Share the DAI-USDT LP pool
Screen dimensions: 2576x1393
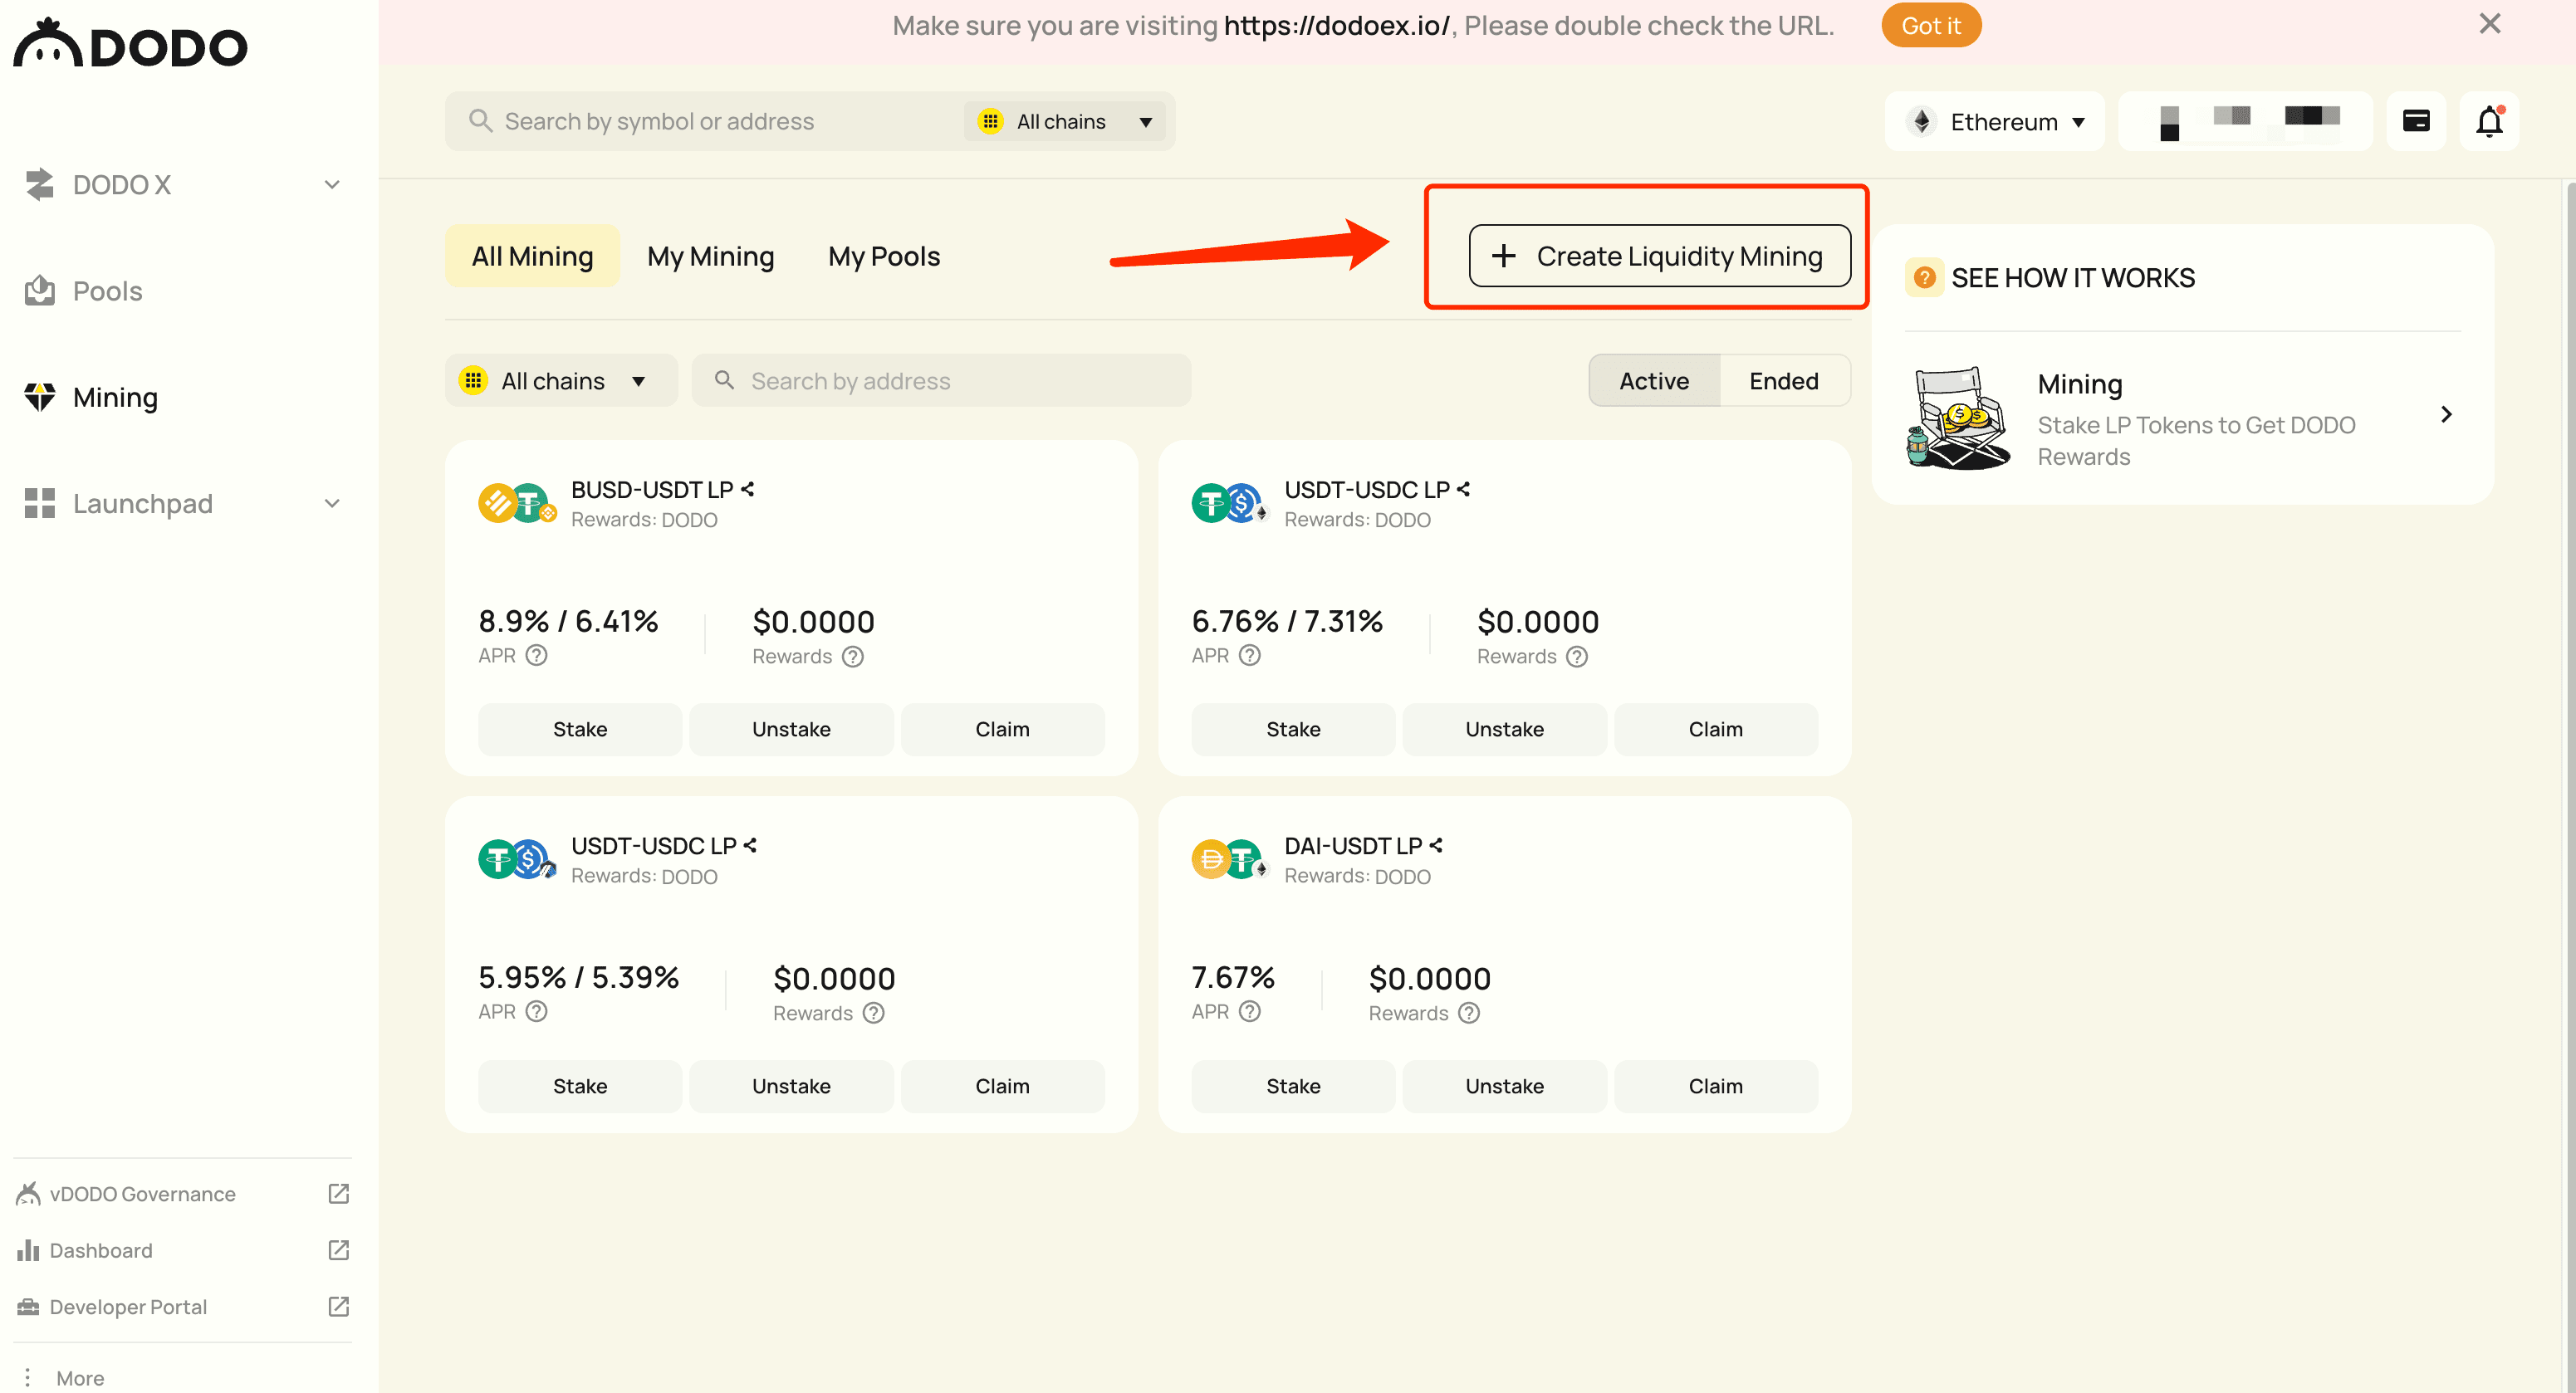[x=1436, y=845]
